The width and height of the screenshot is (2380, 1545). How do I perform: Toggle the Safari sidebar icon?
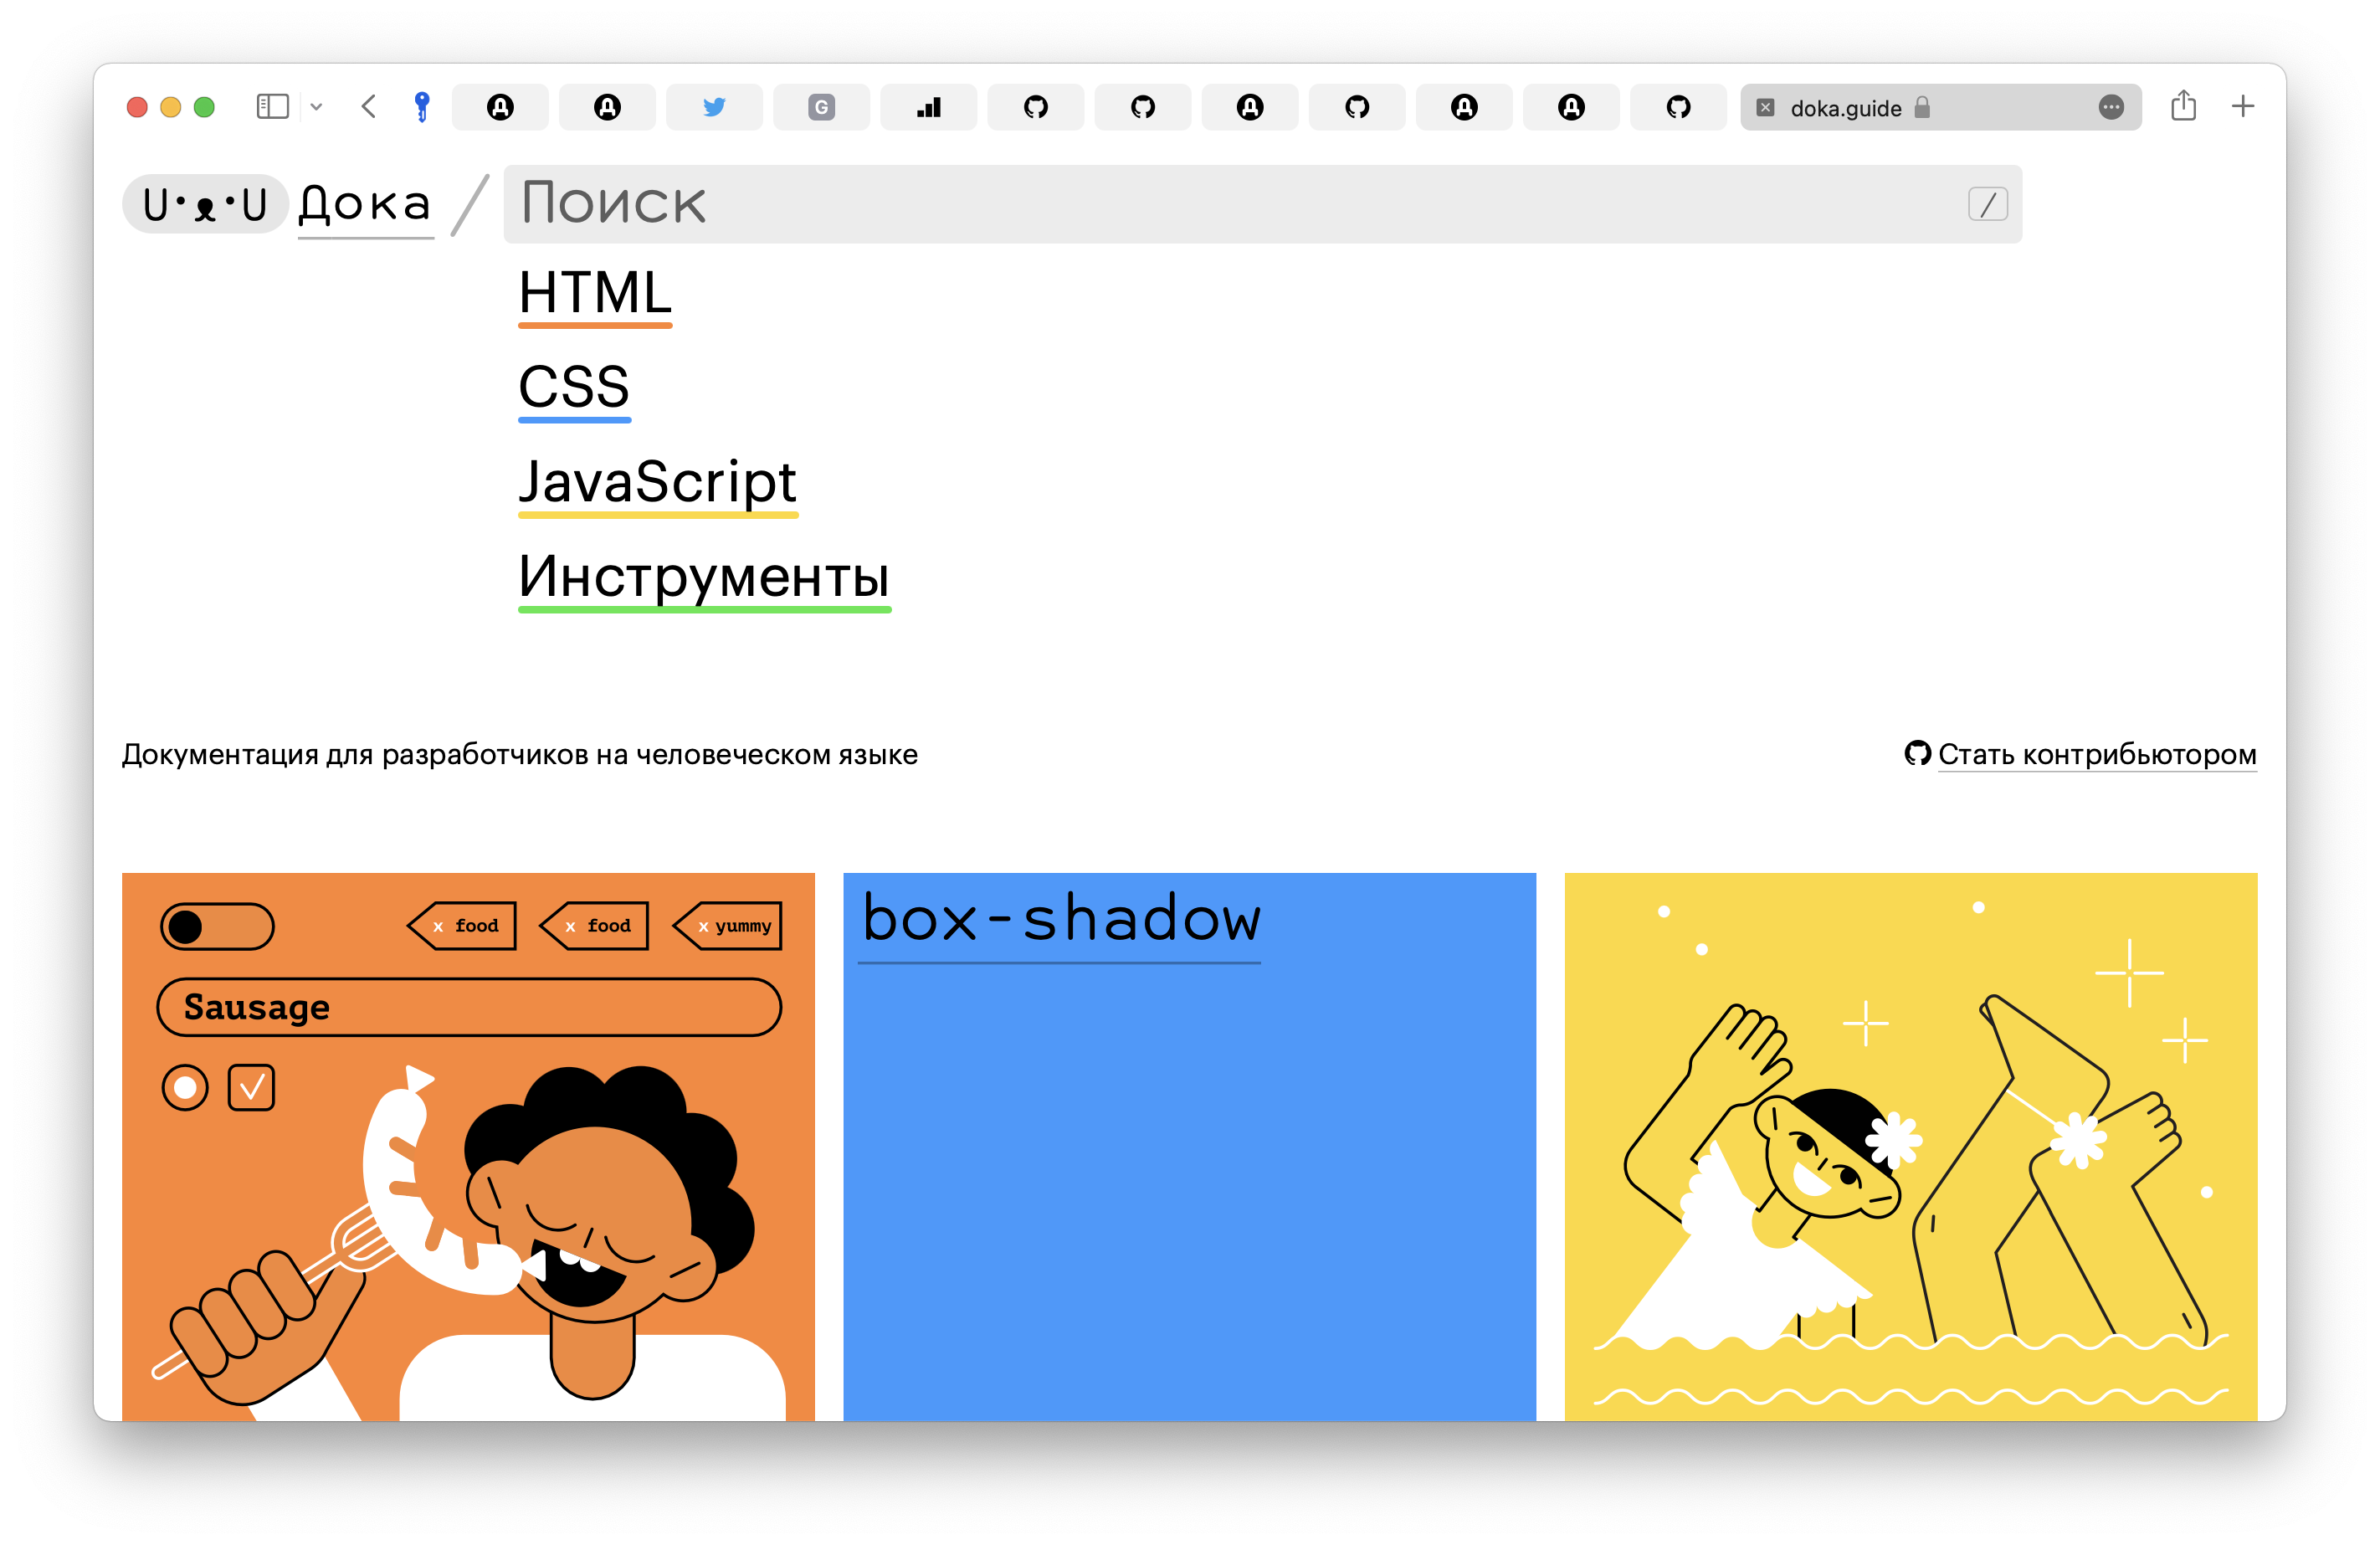pyautogui.click(x=272, y=107)
